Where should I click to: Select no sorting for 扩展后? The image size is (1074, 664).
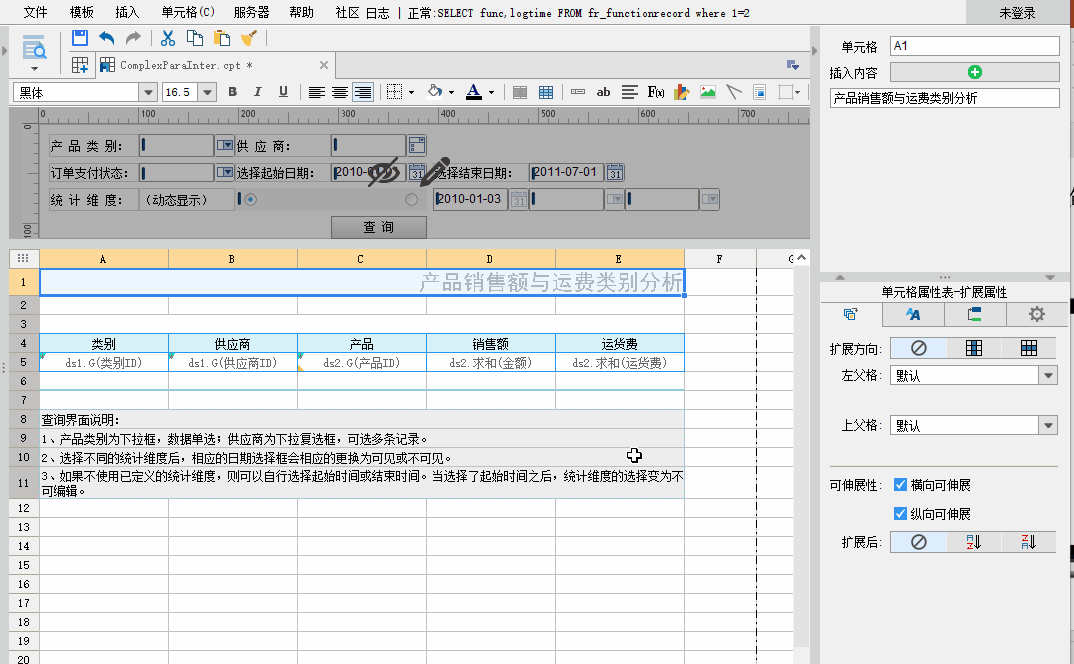[919, 542]
